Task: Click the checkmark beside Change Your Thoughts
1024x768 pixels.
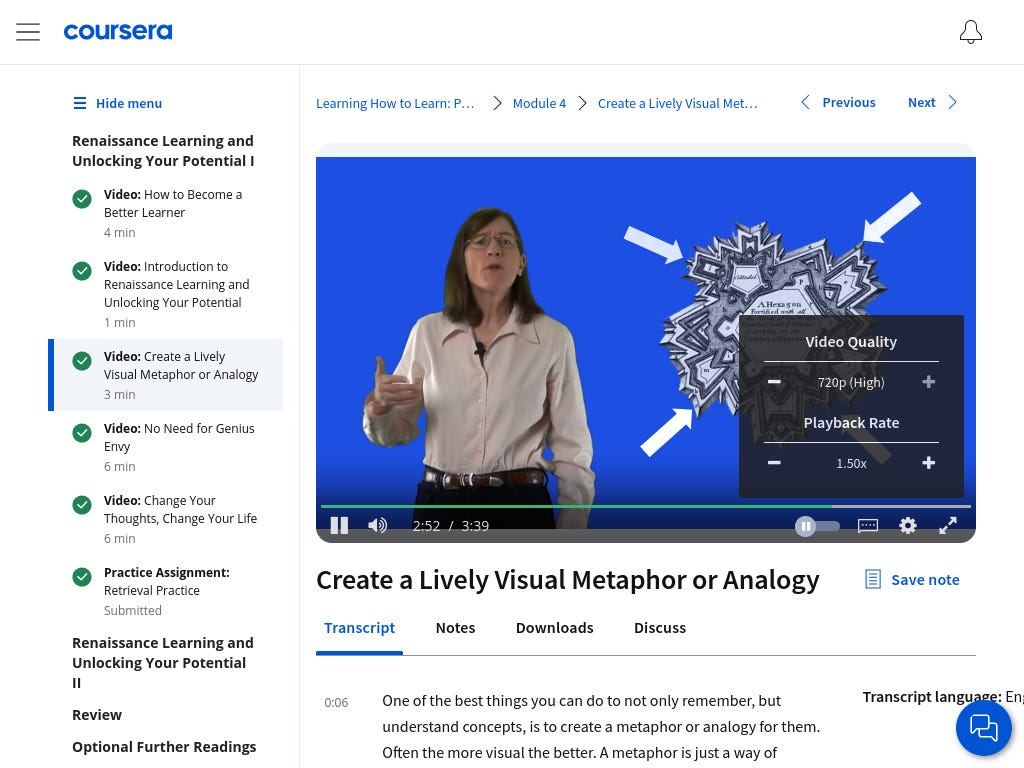Action: click(82, 504)
